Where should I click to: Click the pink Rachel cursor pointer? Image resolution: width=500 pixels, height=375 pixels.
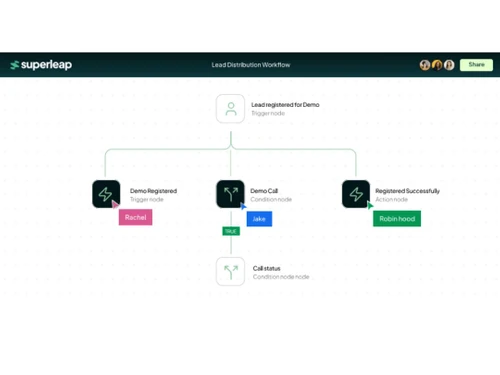115,204
